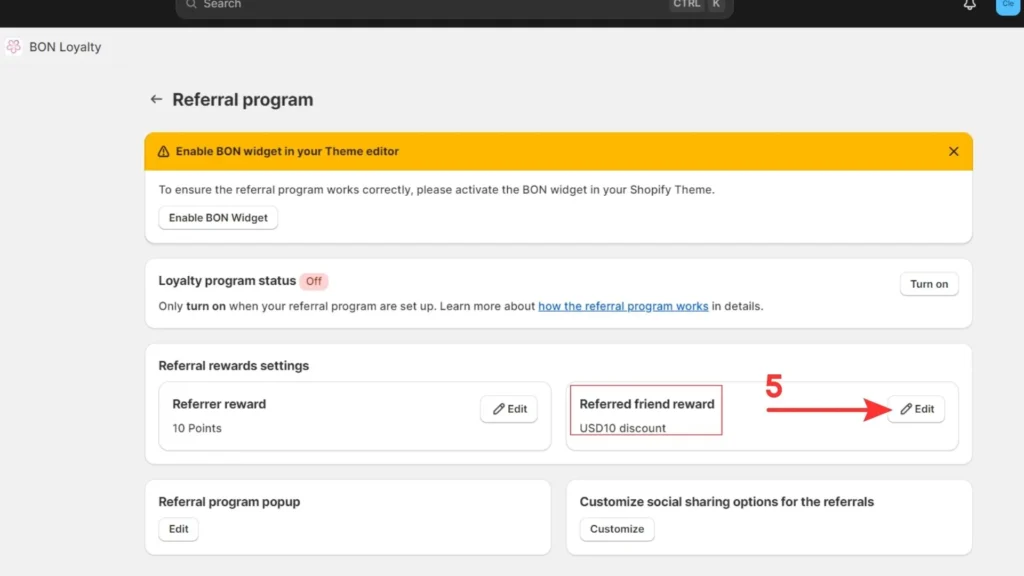
Task: Click the 10 Points referrer reward text
Action: 197,428
